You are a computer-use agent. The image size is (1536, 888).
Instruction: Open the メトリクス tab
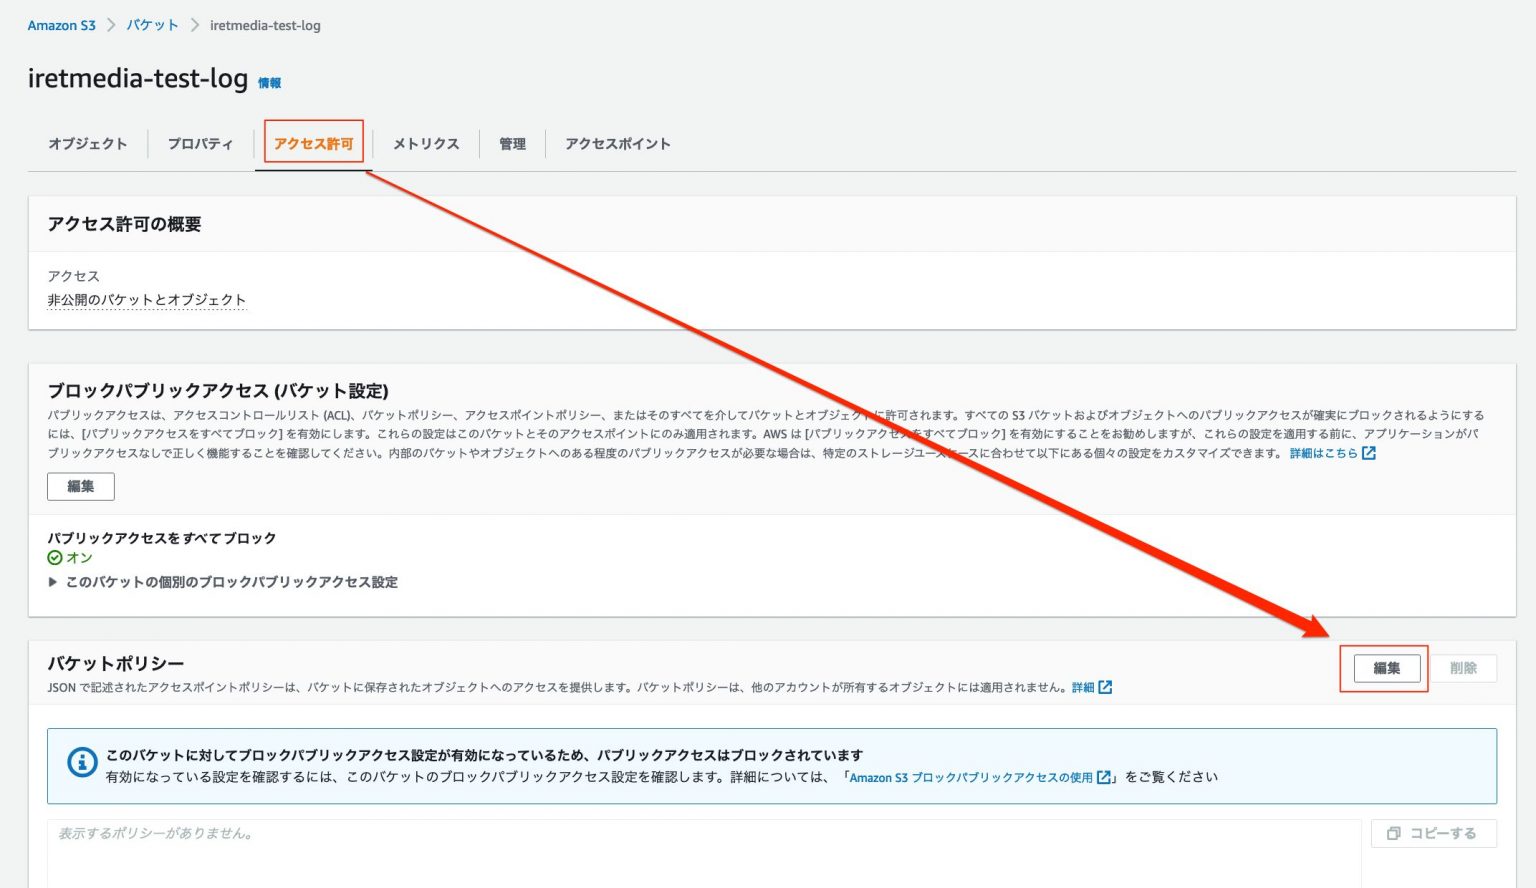pyautogui.click(x=425, y=143)
